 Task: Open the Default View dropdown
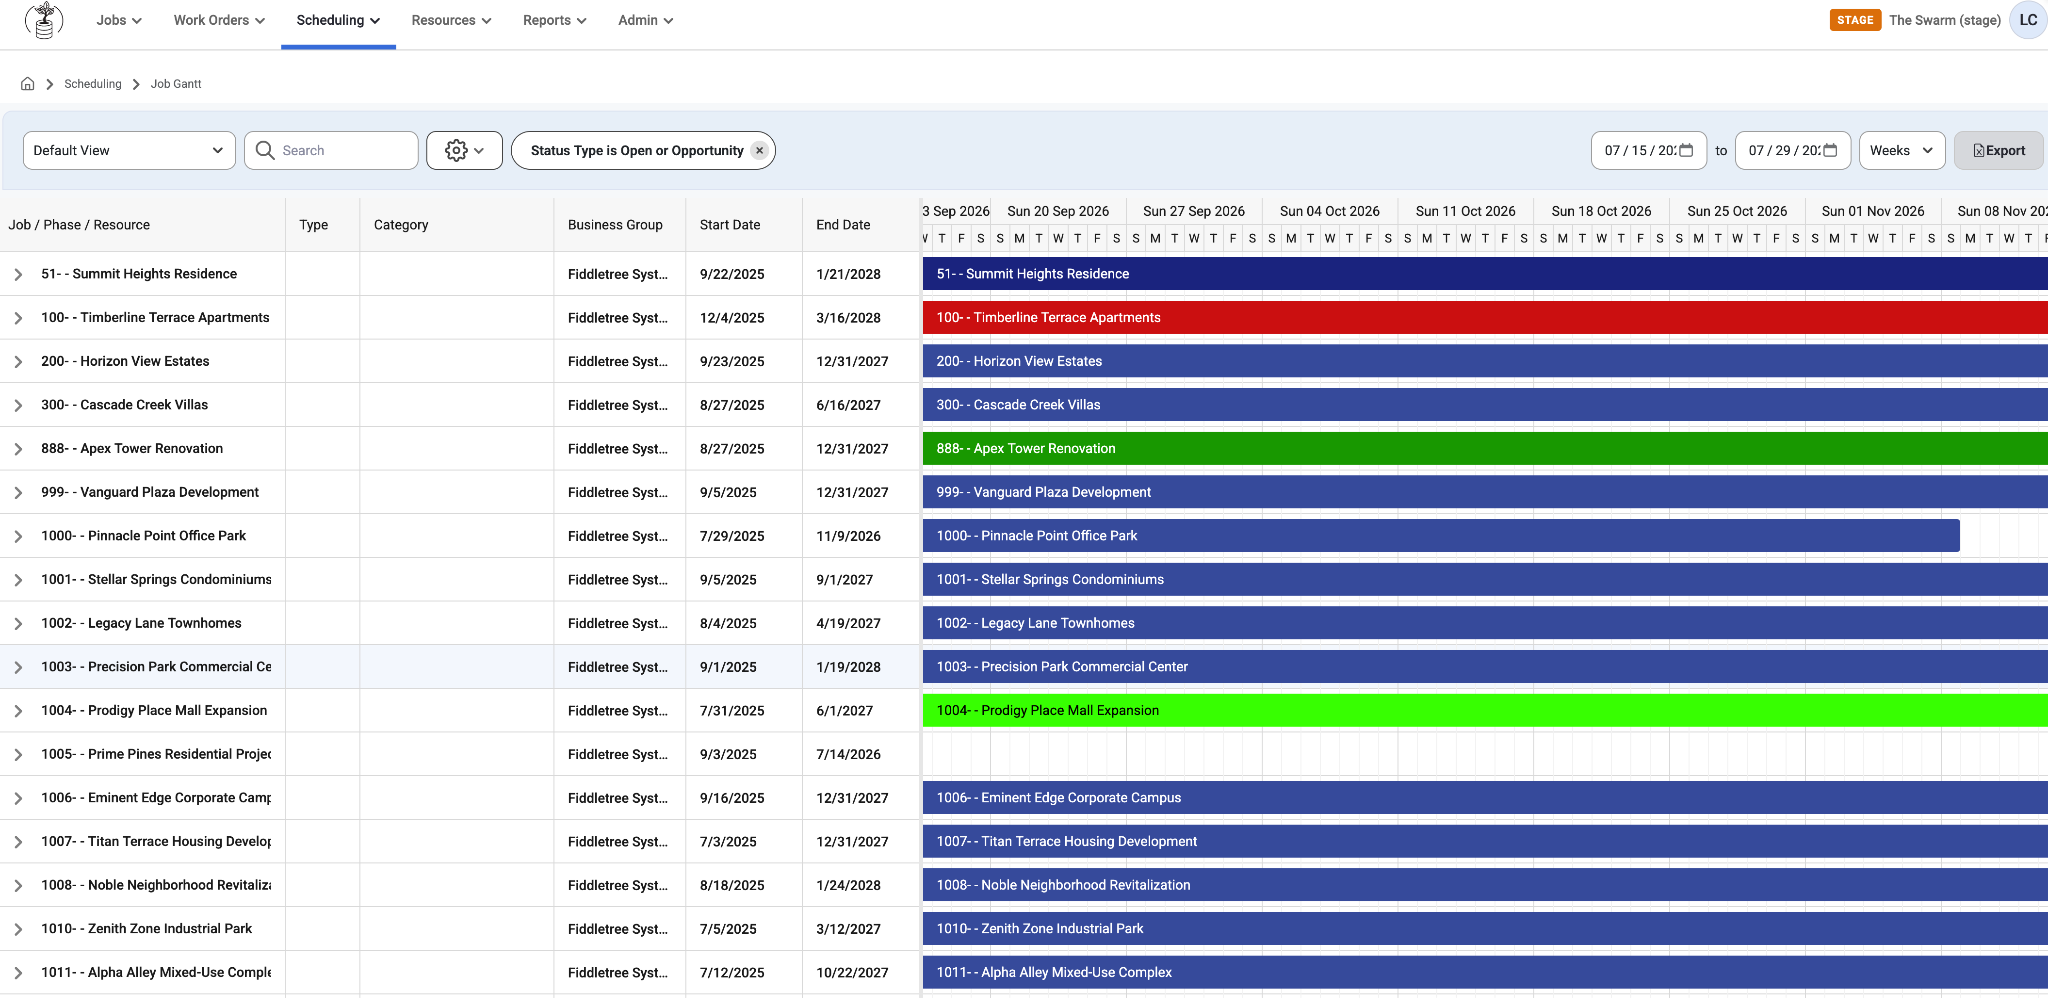click(x=129, y=150)
